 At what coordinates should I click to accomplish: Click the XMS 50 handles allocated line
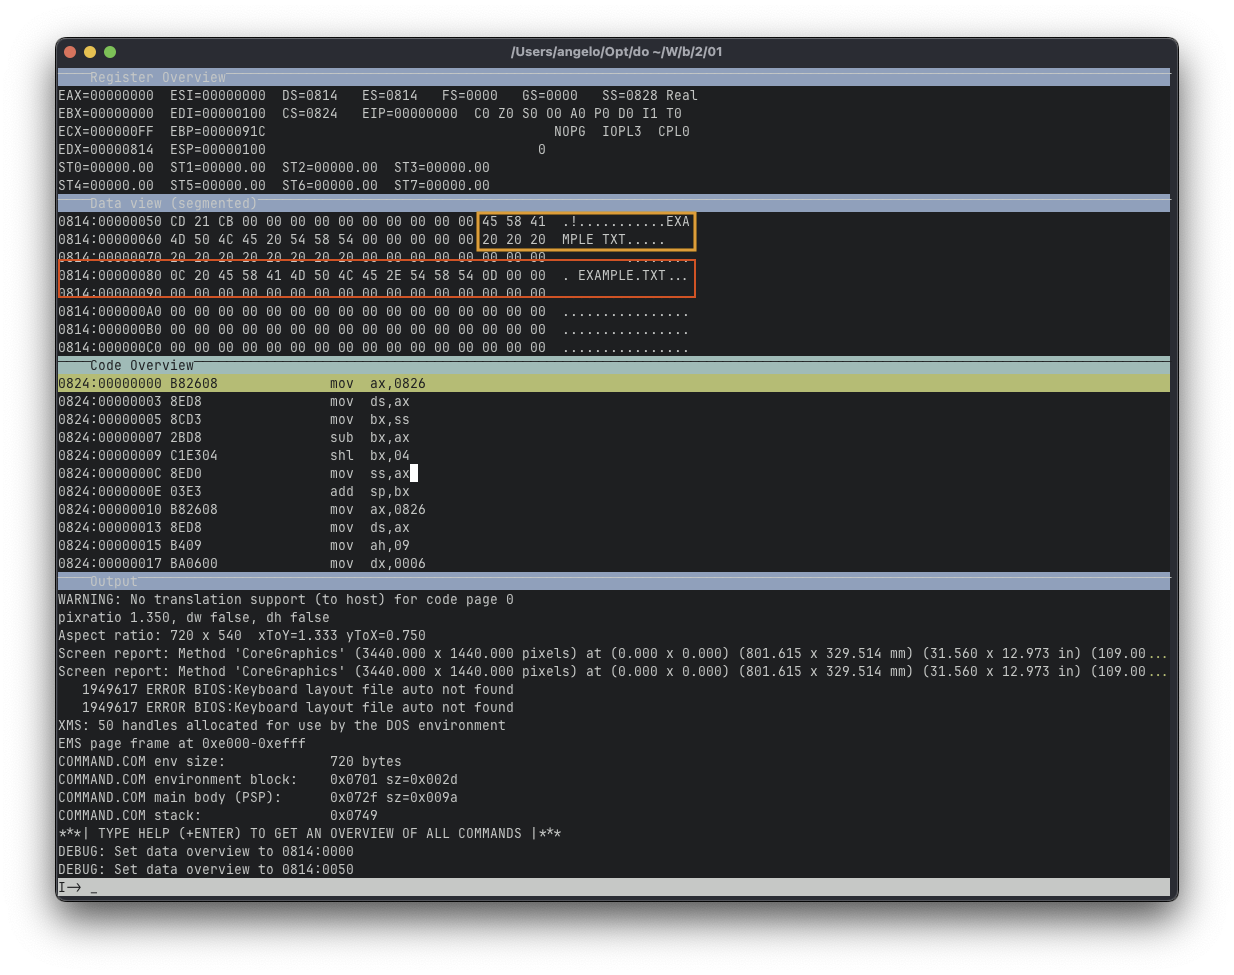coord(282,725)
